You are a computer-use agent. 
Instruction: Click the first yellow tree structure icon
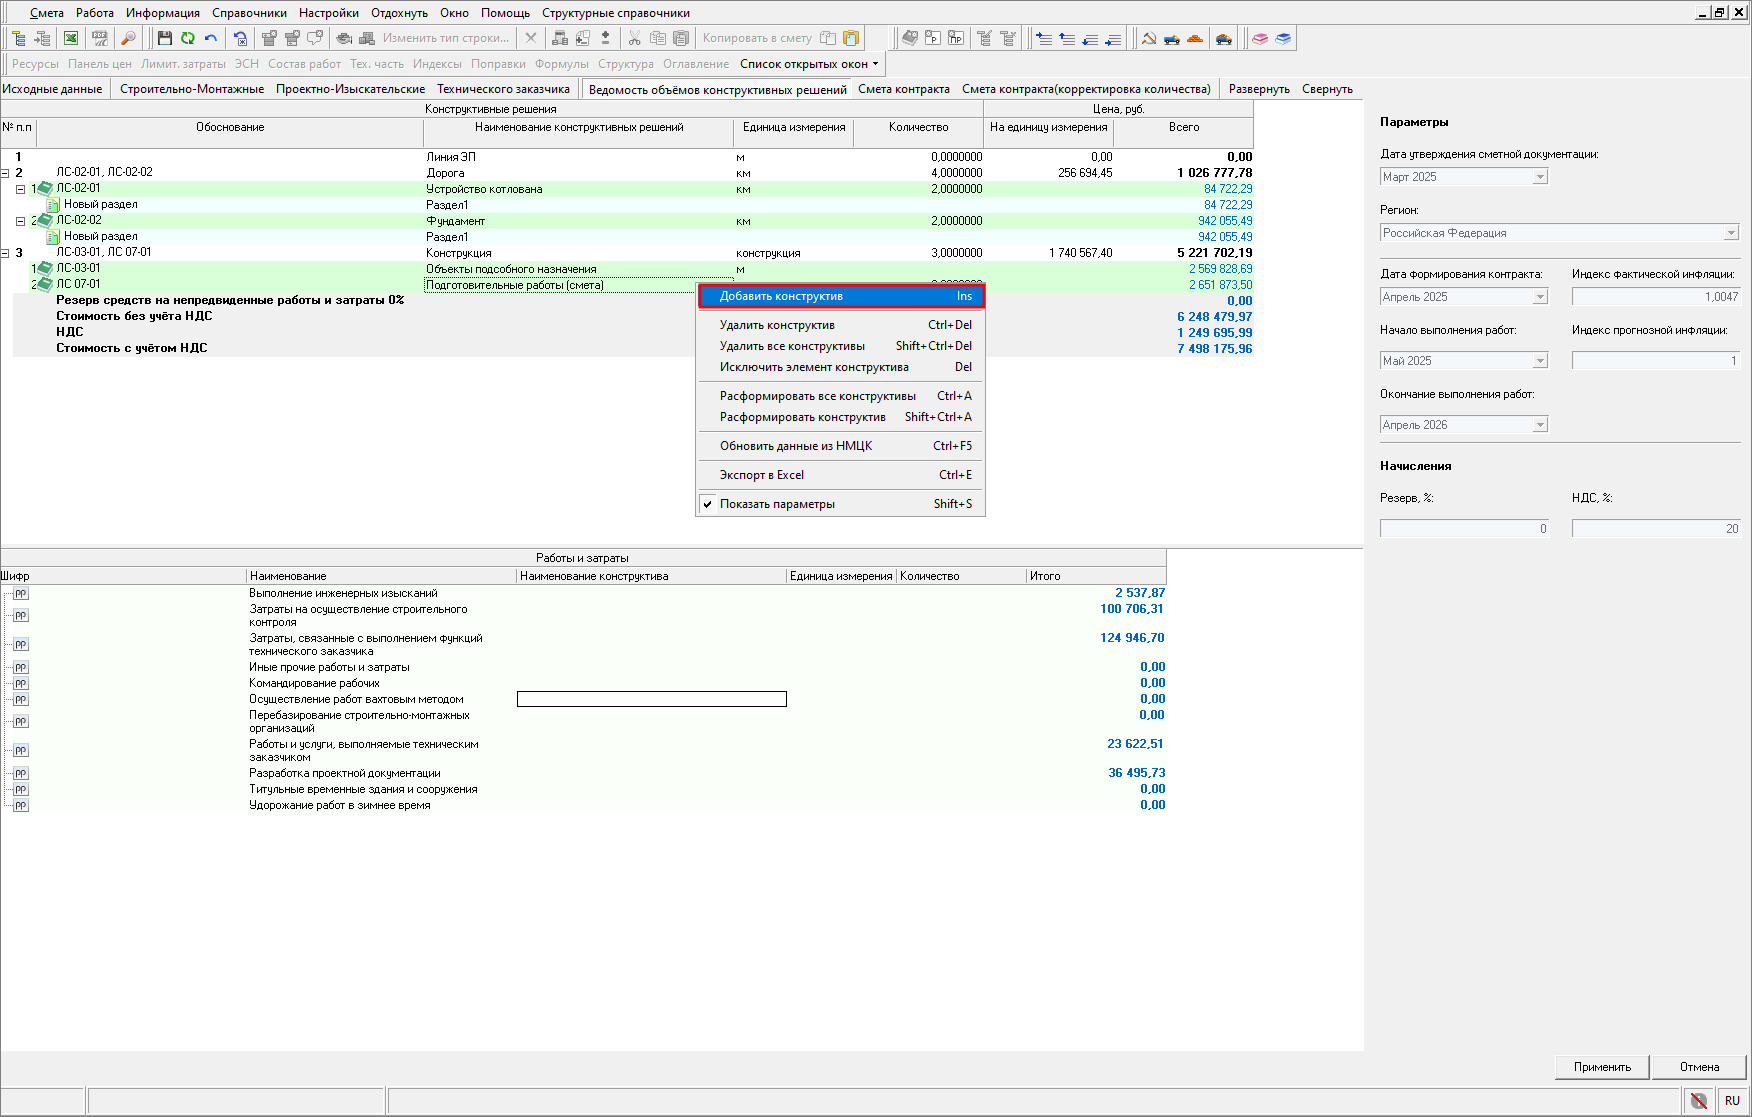[x=18, y=38]
